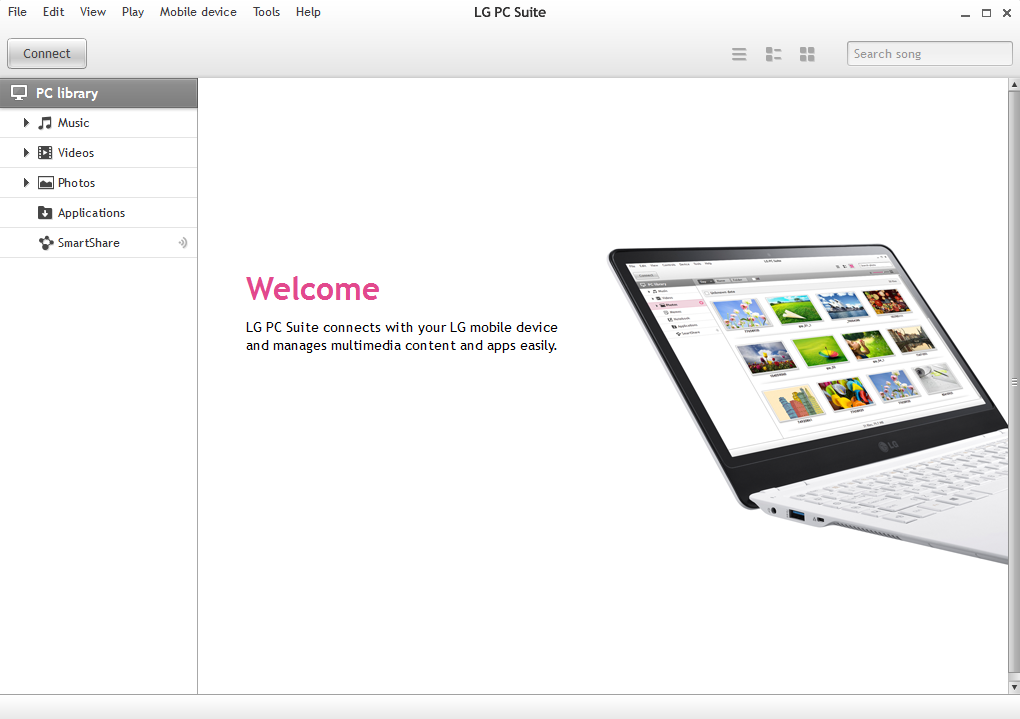Click the PC library monitor icon
Image resolution: width=1020 pixels, height=719 pixels.
(x=19, y=93)
